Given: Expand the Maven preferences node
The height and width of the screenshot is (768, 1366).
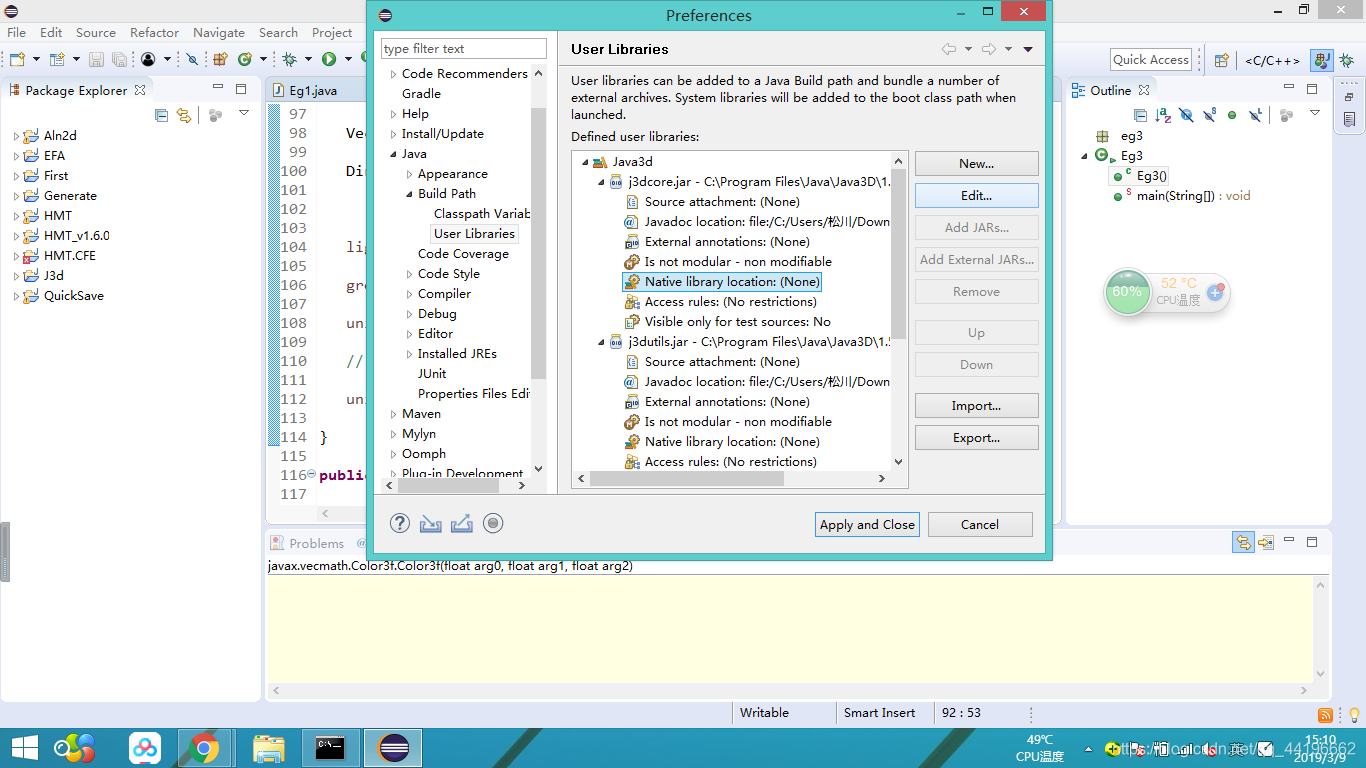Looking at the screenshot, I should tap(393, 414).
